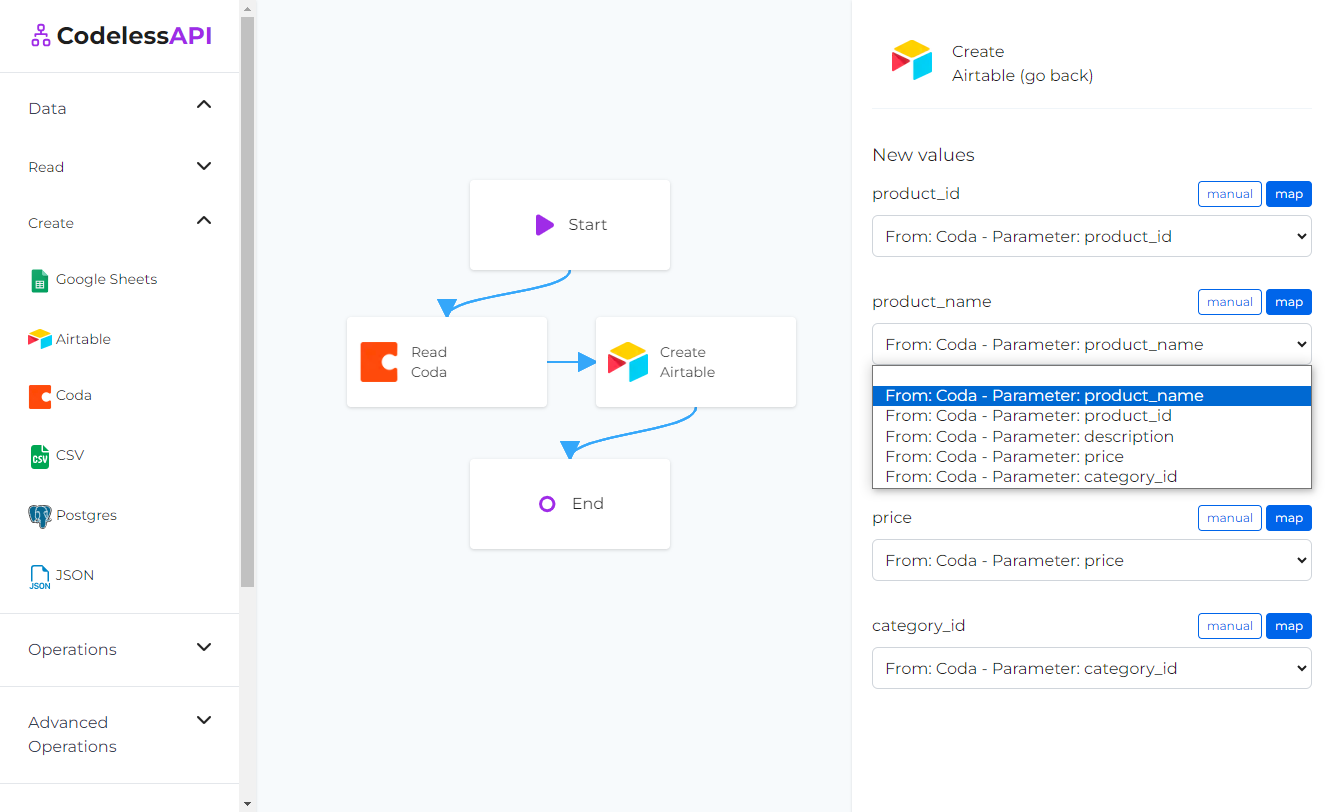Click 'Create Airtable' node text
The width and height of the screenshot is (1332, 812).
[687, 362]
